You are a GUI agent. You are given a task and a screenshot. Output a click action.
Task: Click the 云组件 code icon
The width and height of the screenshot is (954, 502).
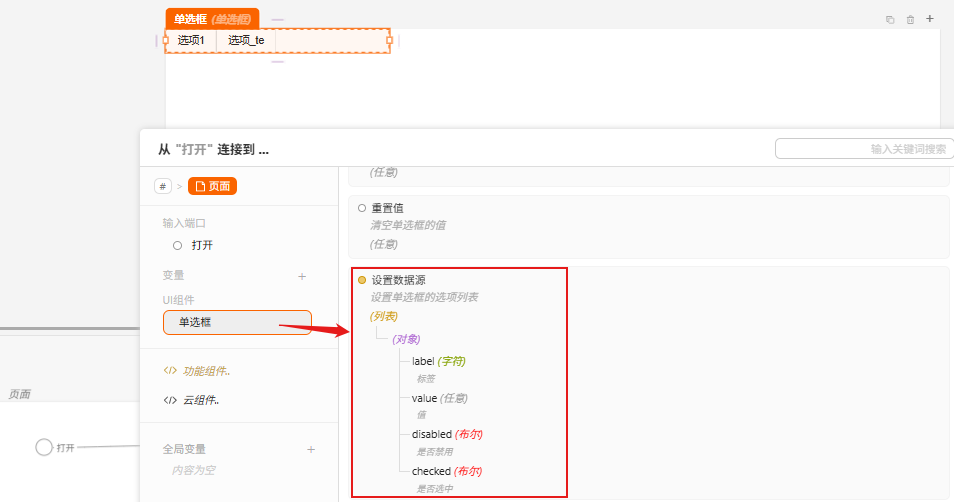[x=170, y=400]
